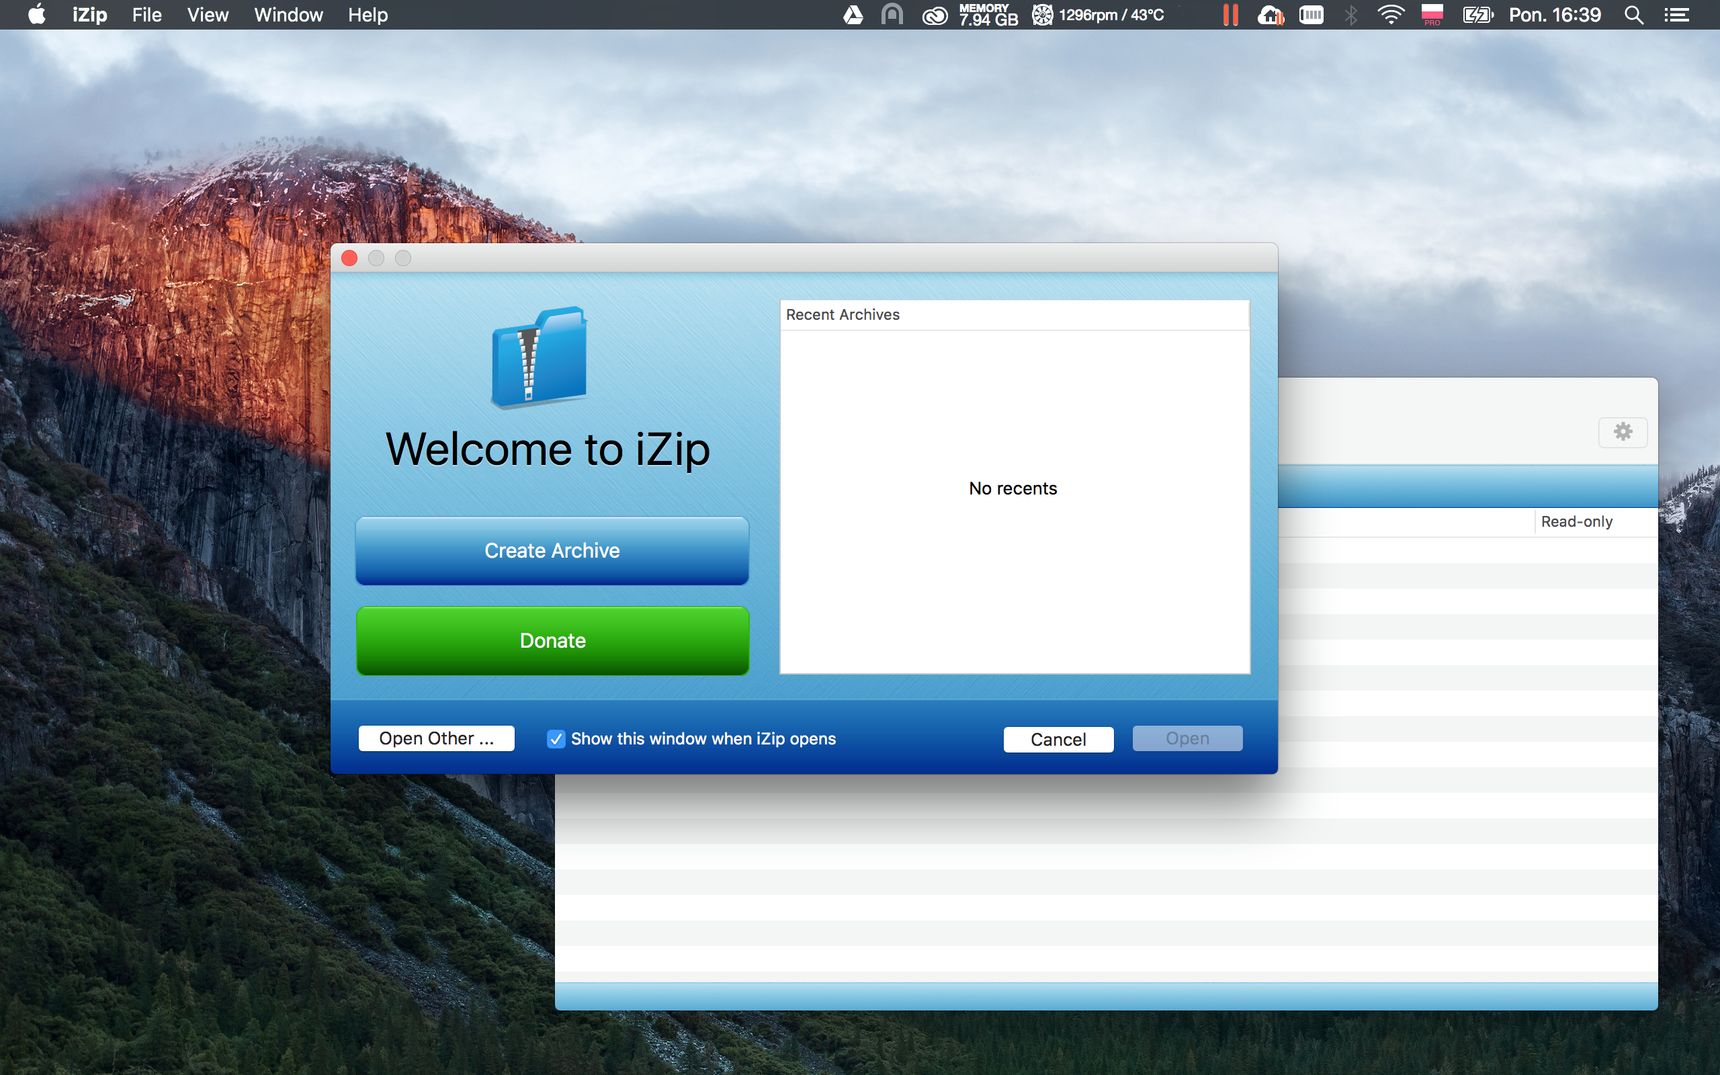This screenshot has width=1720, height=1075.
Task: Open the Wi-Fi status menu
Action: point(1391,15)
